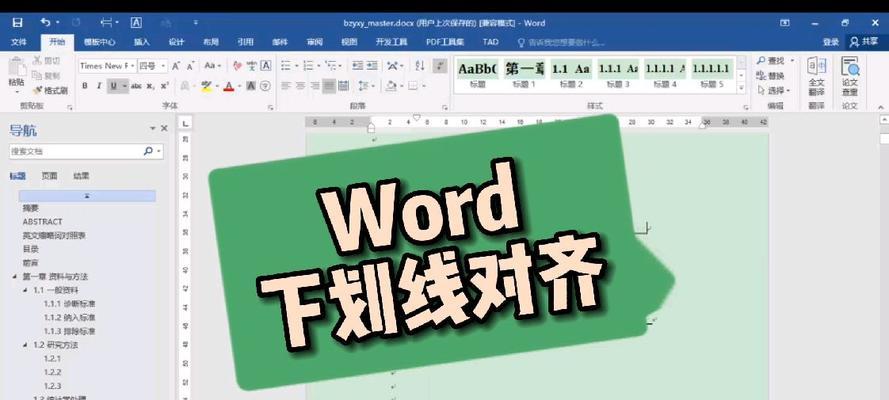The image size is (889, 400).
Task: Click the sort A-Z icon
Action: 420,66
